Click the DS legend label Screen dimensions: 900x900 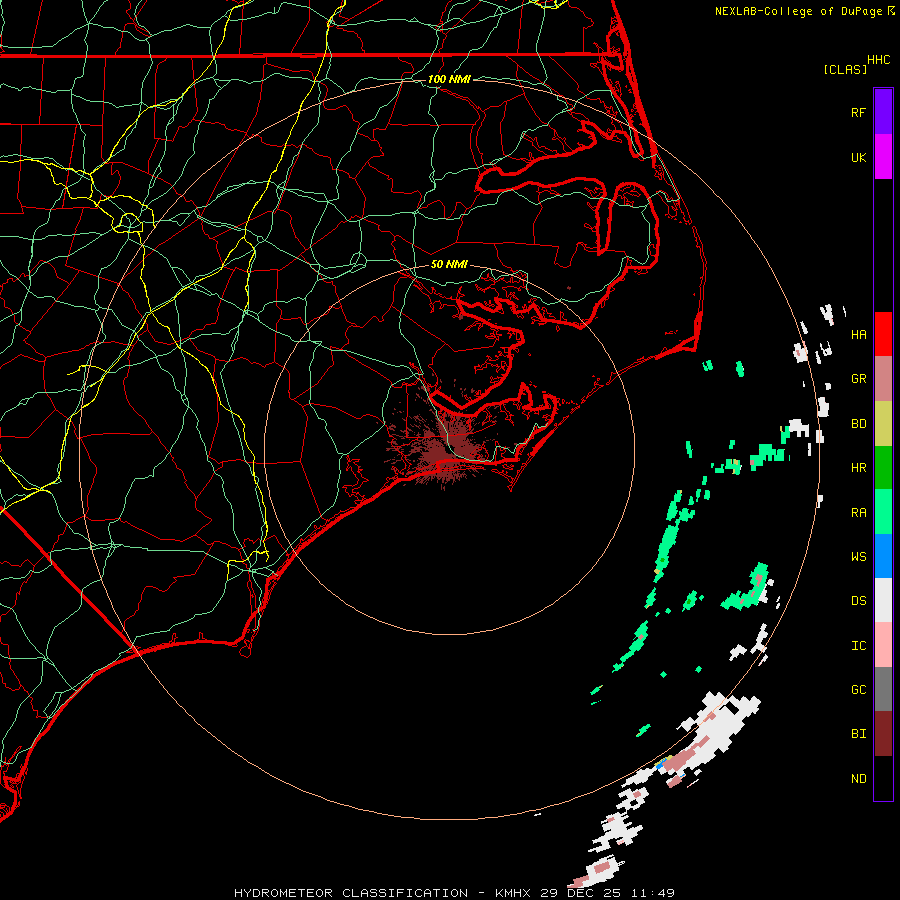(x=858, y=601)
